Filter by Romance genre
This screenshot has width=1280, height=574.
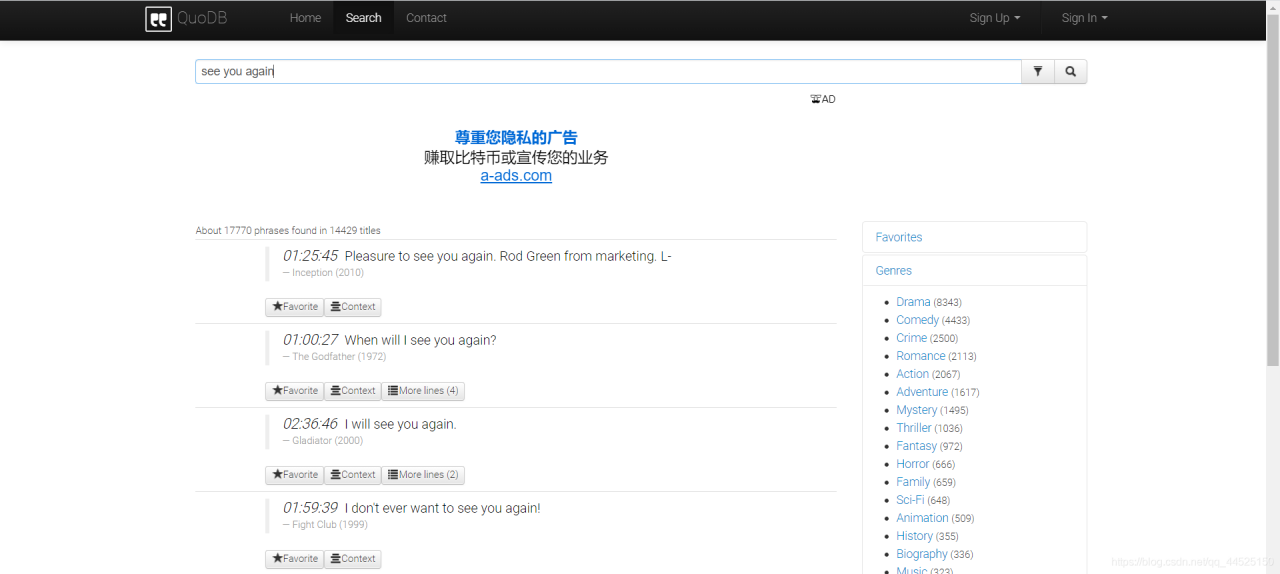(x=920, y=356)
